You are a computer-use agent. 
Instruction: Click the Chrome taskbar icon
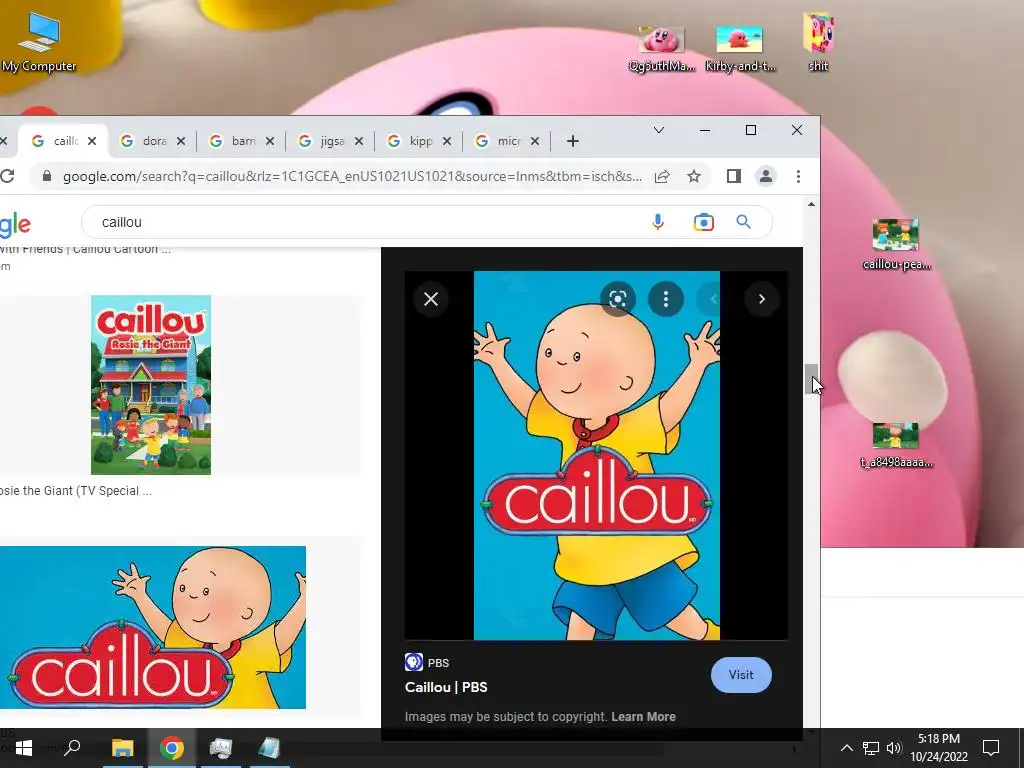pyautogui.click(x=172, y=748)
